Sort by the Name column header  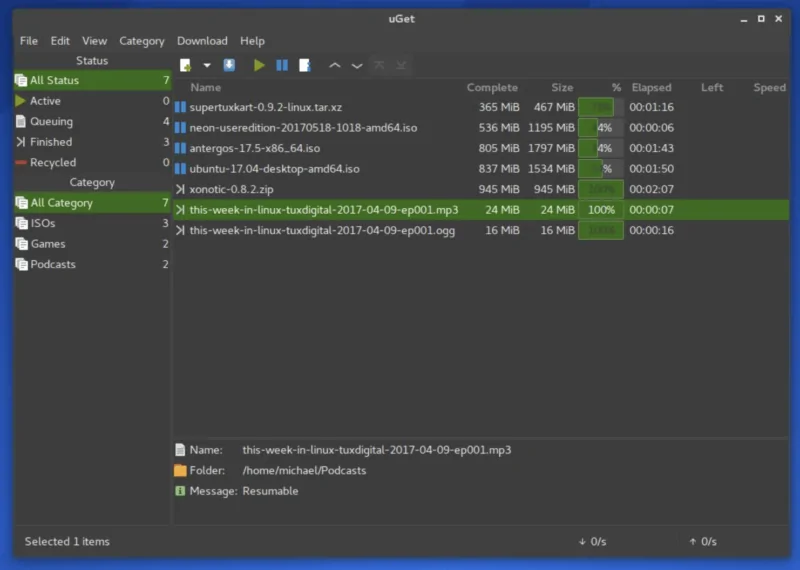coord(205,87)
